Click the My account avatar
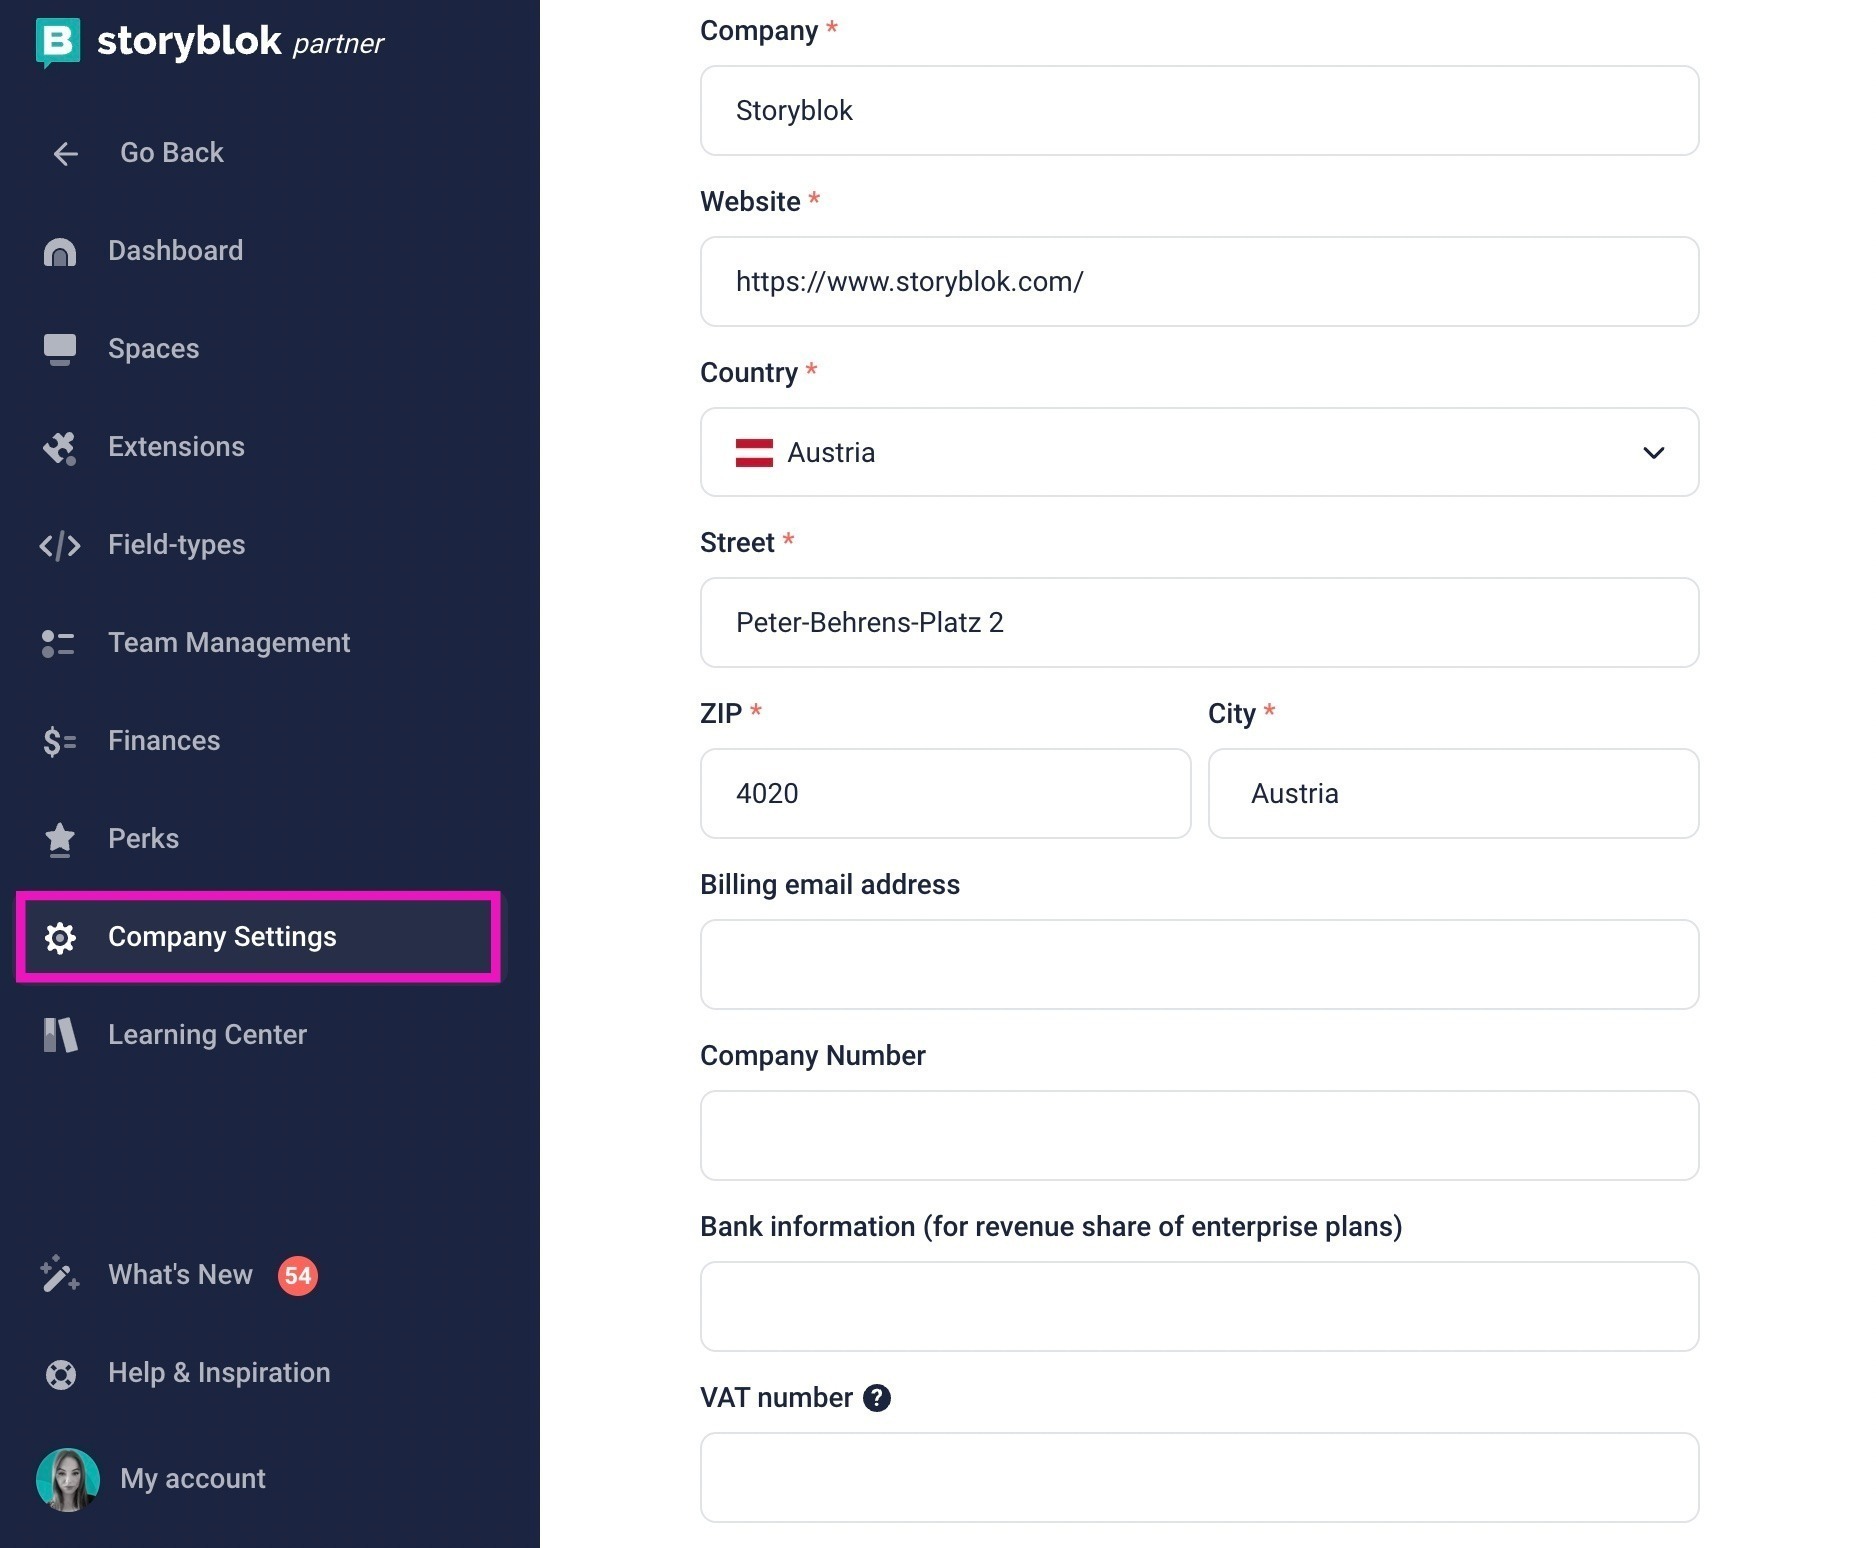The height and width of the screenshot is (1548, 1876). [x=68, y=1480]
